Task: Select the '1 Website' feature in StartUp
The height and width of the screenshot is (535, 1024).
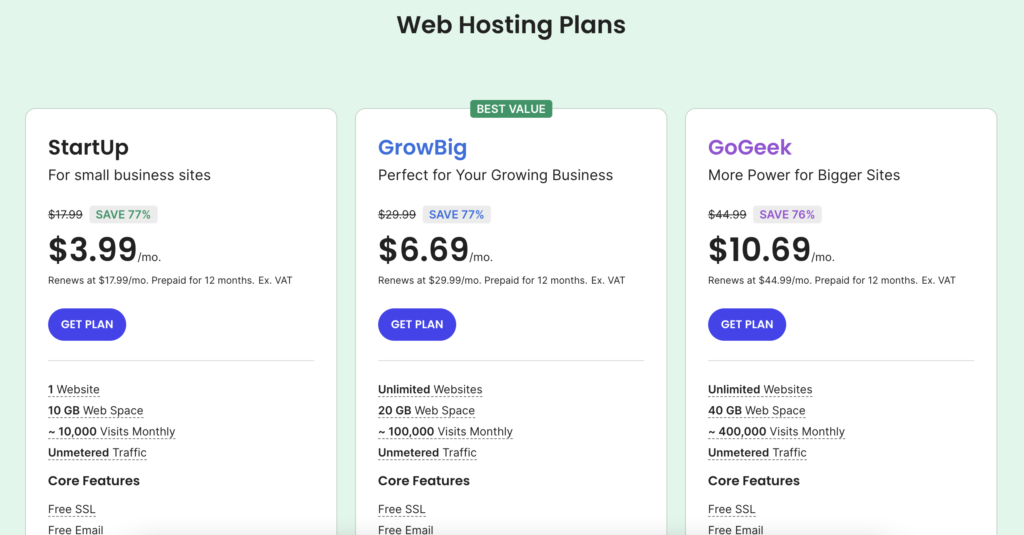Action: (x=74, y=390)
